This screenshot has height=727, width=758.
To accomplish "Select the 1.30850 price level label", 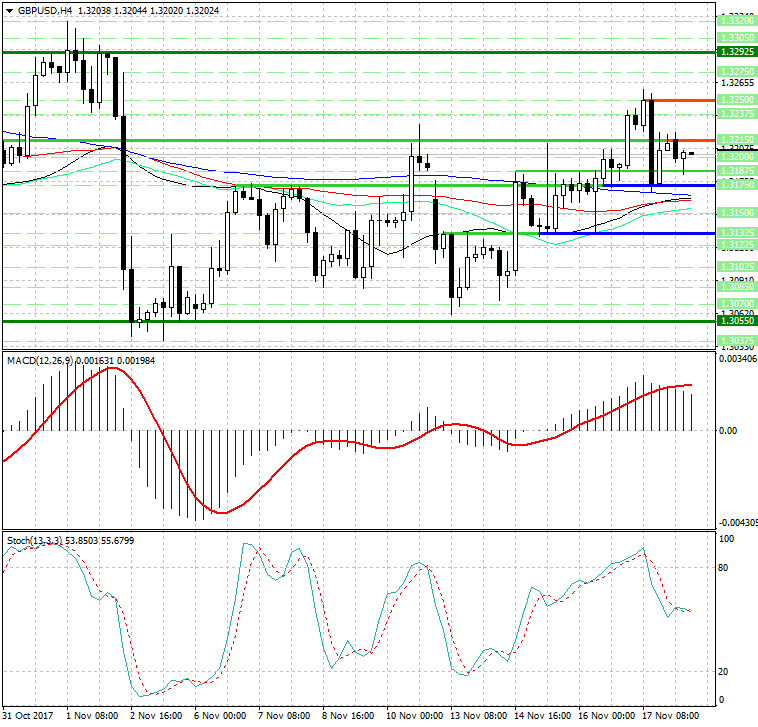I will [x=736, y=286].
